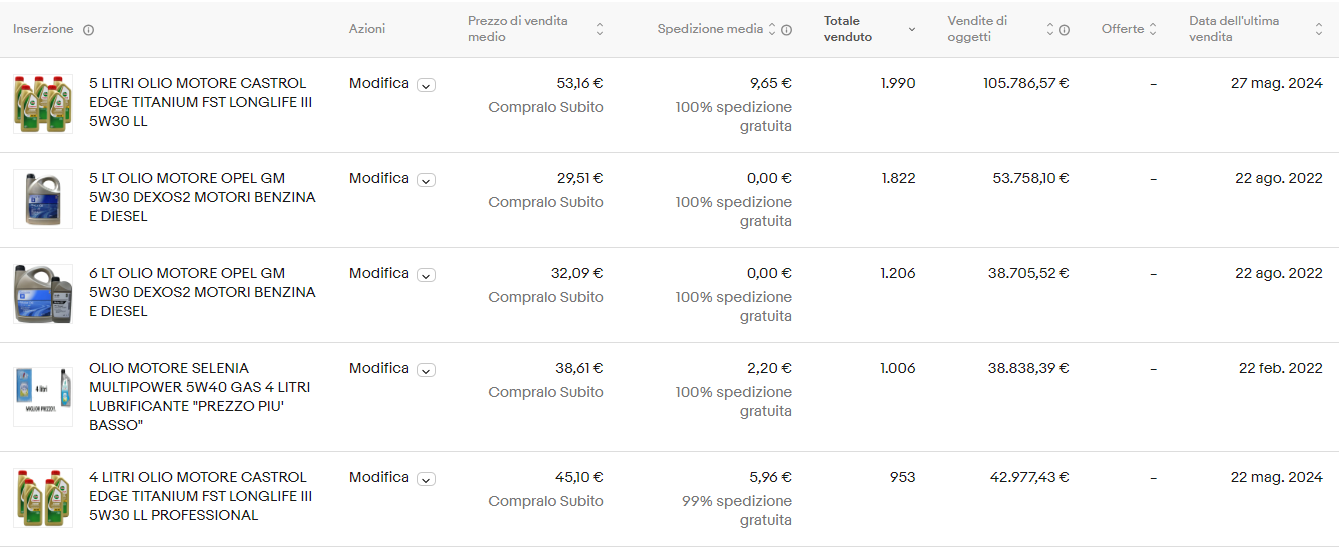
Task: Open actions dropdown for Selenia Multipower listing
Action: tap(426, 370)
